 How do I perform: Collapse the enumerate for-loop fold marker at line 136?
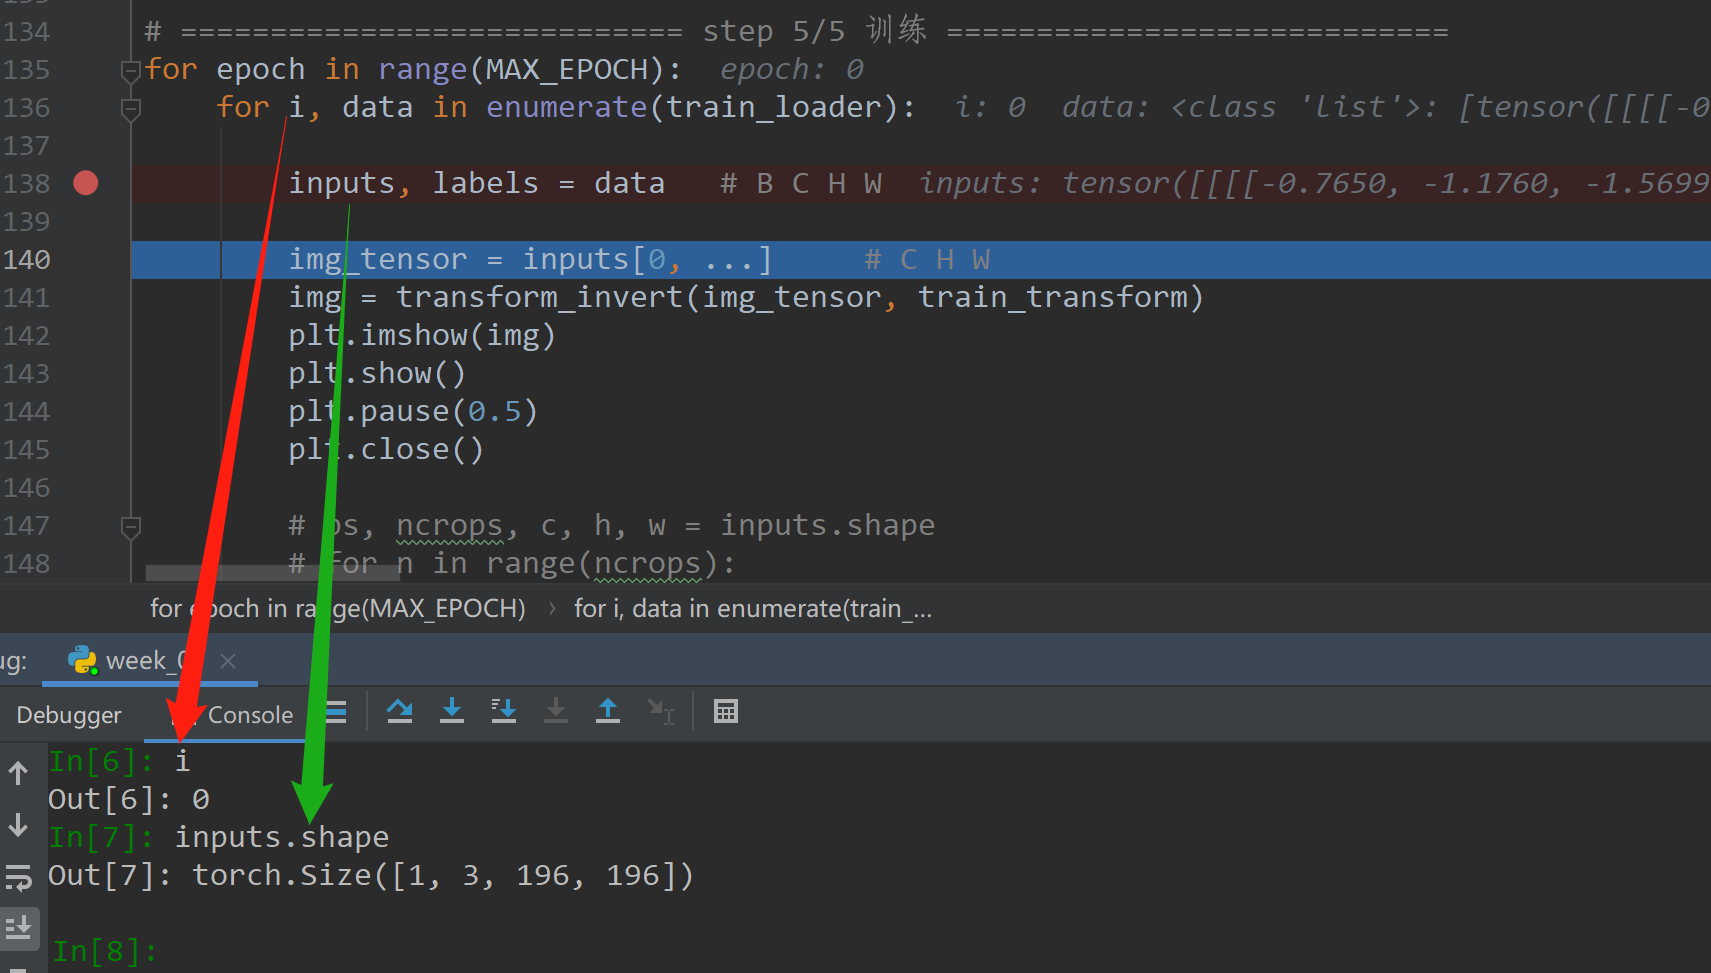(130, 108)
